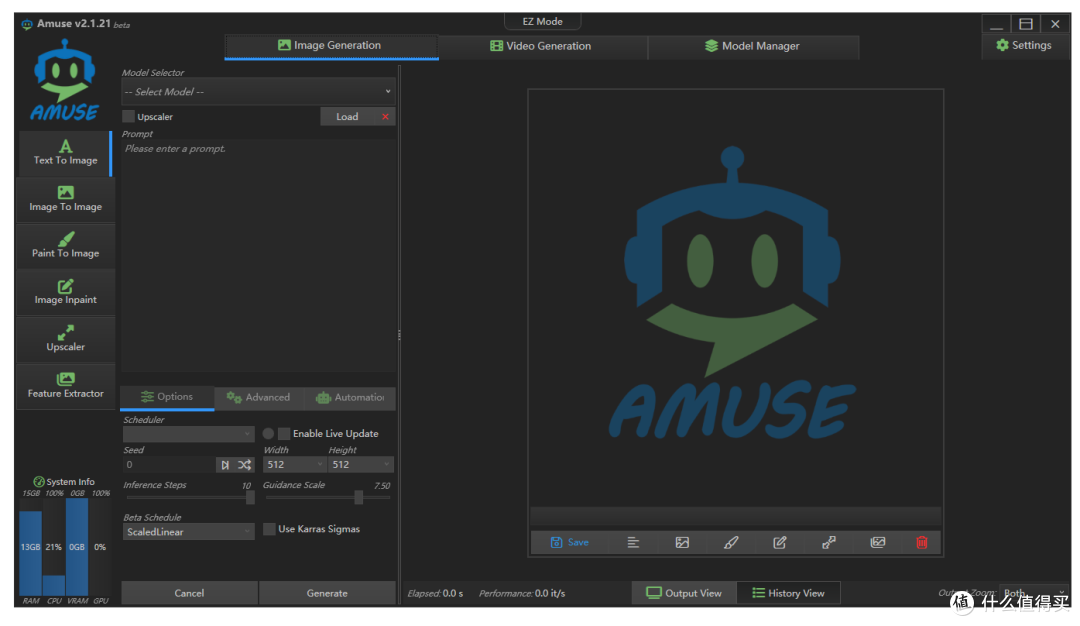The width and height of the screenshot is (1080, 626).
Task: Click into the Prompt text area
Action: click(x=258, y=255)
